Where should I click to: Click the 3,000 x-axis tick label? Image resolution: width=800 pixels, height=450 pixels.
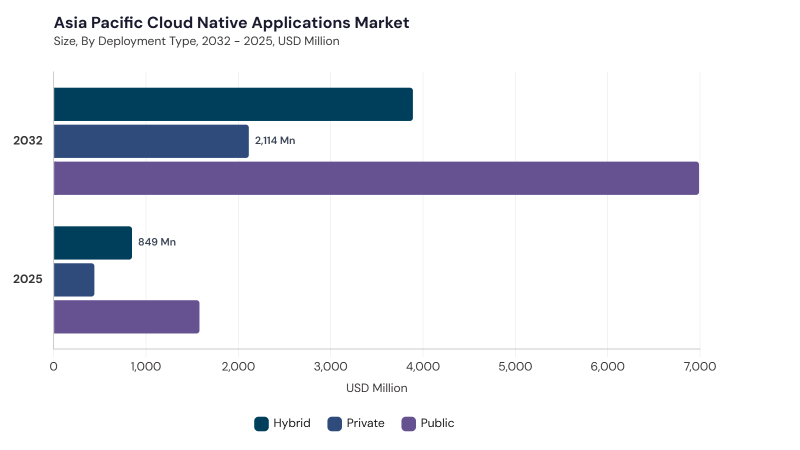click(331, 366)
